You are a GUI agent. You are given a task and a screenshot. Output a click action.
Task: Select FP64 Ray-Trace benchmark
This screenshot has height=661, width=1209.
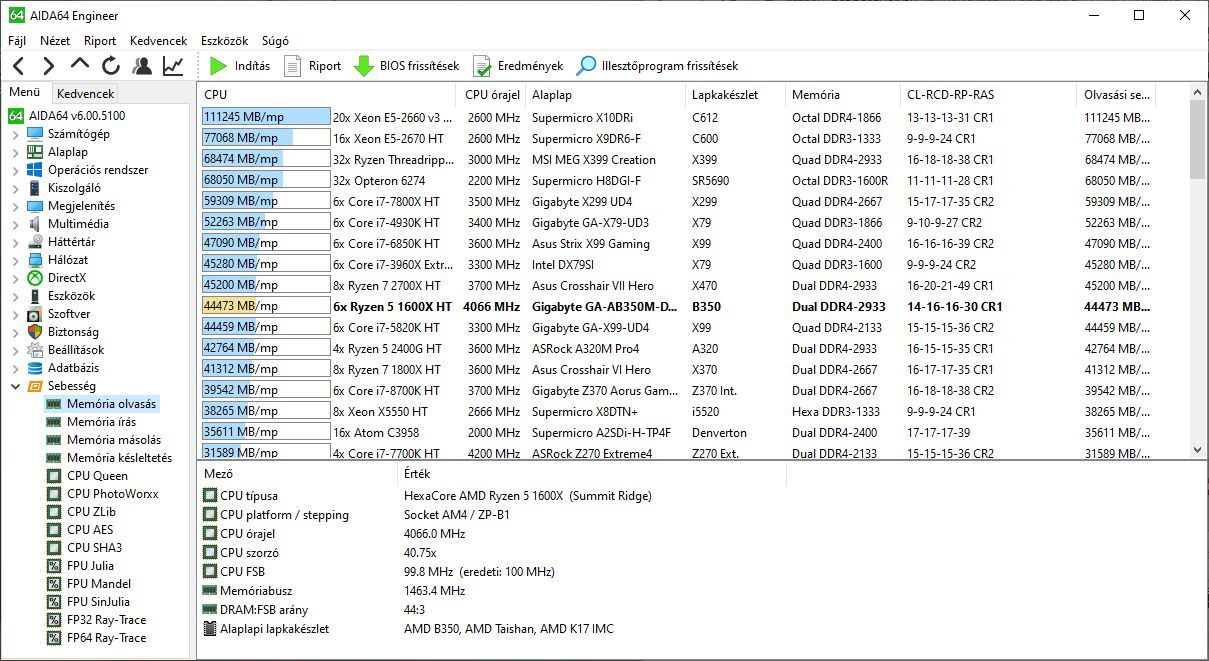point(106,637)
